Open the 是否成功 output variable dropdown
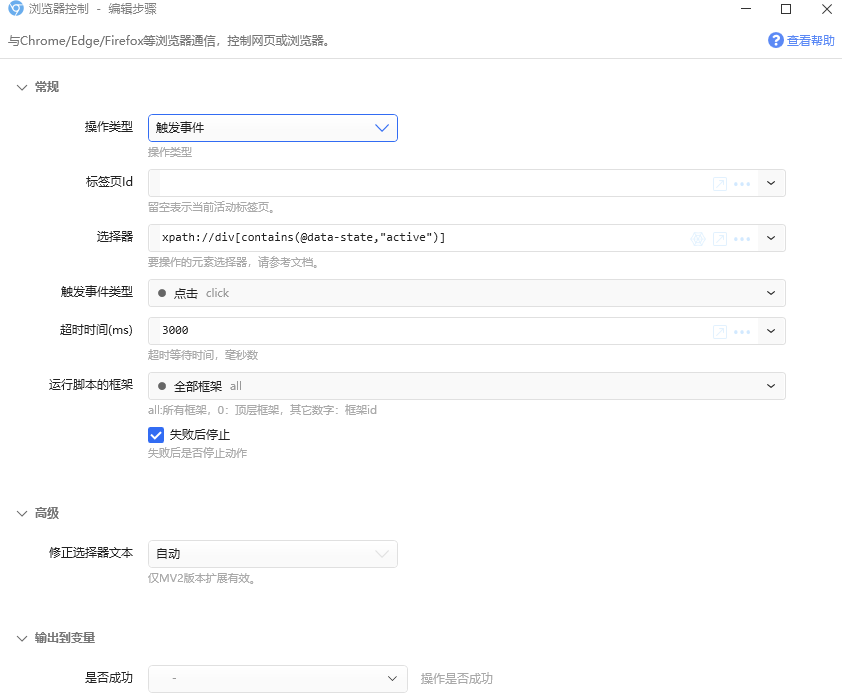This screenshot has width=842, height=697. [x=277, y=679]
